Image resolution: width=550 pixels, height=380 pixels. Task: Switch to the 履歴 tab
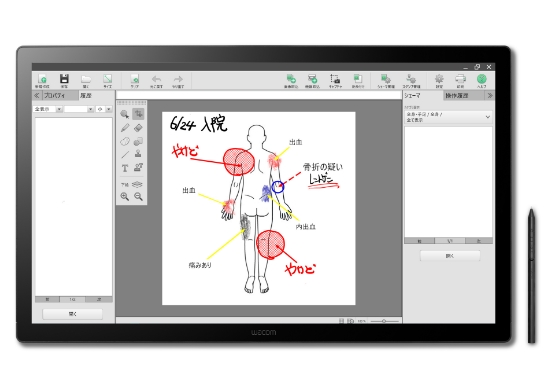click(86, 95)
